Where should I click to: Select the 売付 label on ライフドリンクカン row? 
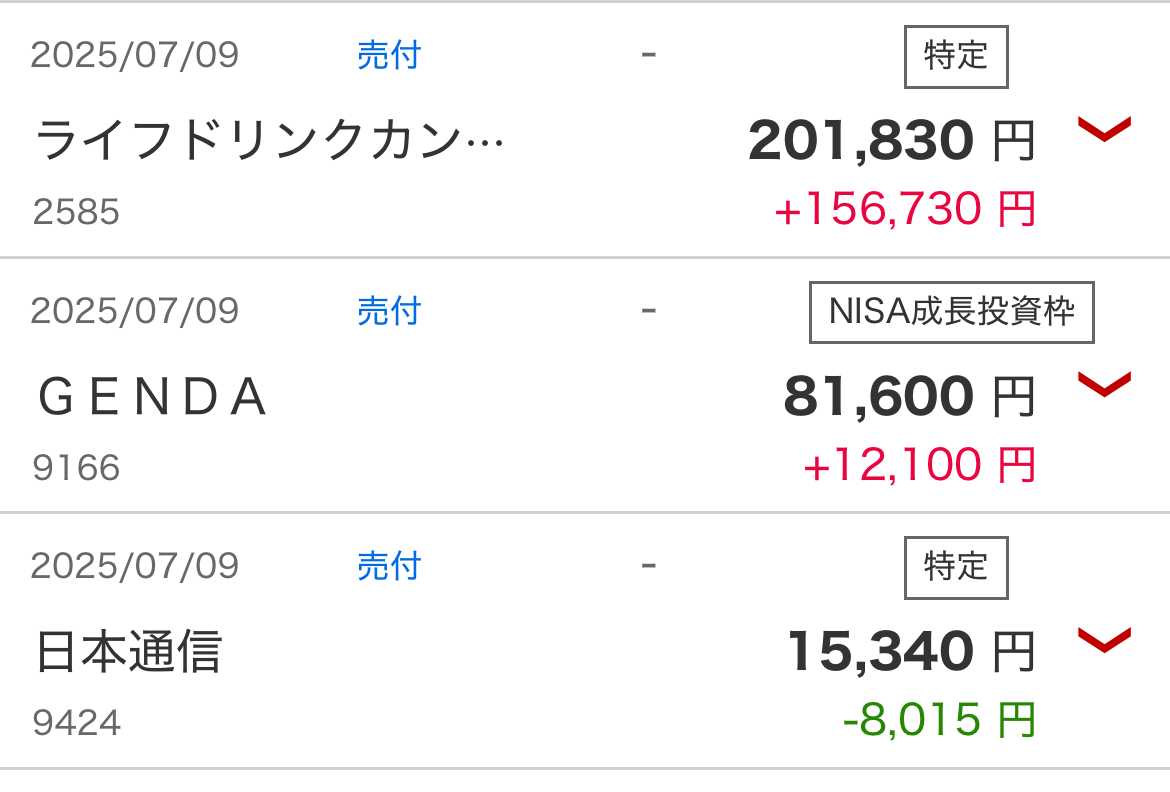[389, 55]
